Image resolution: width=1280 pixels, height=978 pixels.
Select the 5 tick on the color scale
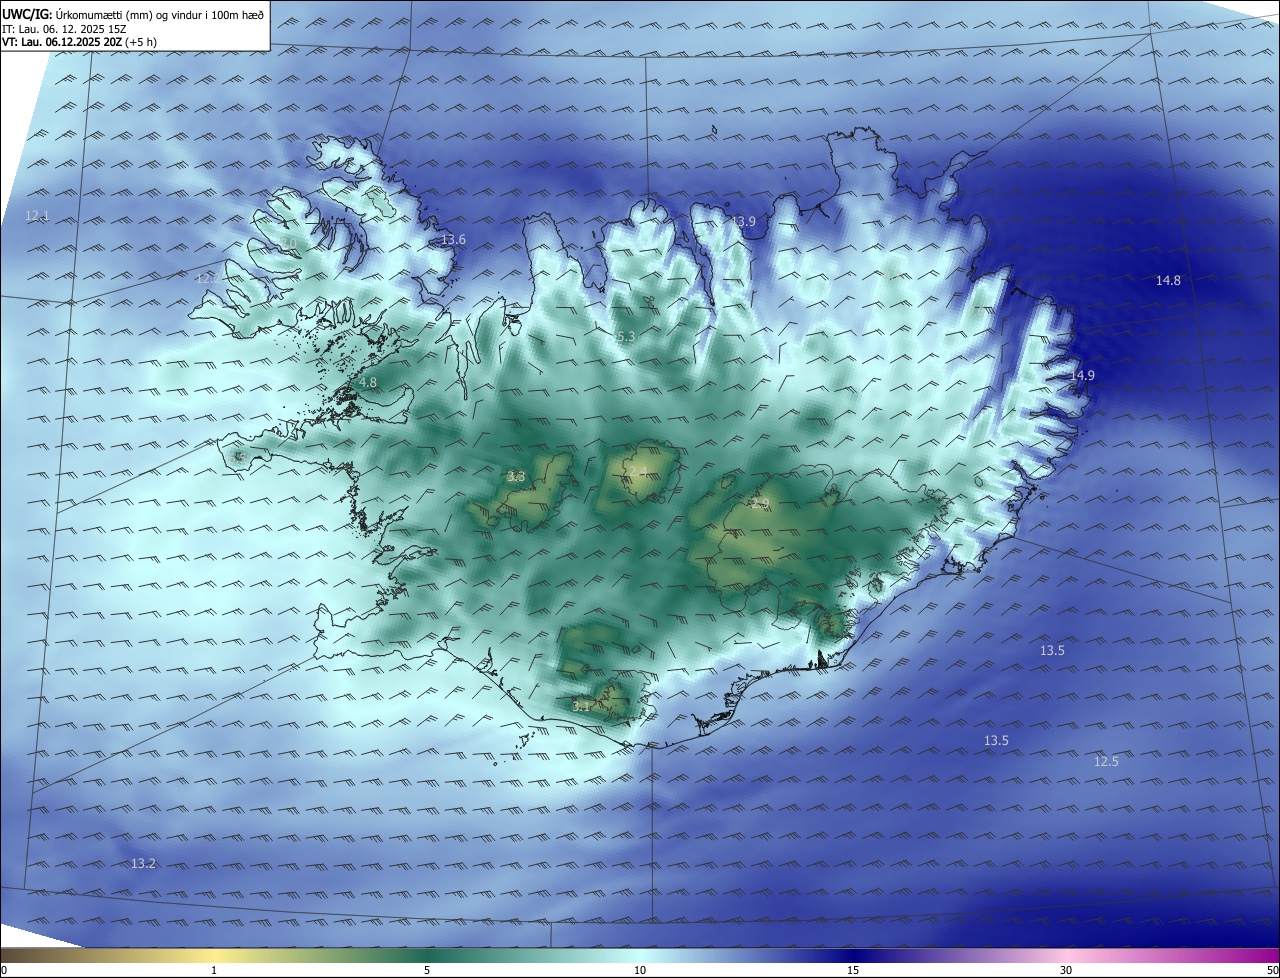(427, 971)
